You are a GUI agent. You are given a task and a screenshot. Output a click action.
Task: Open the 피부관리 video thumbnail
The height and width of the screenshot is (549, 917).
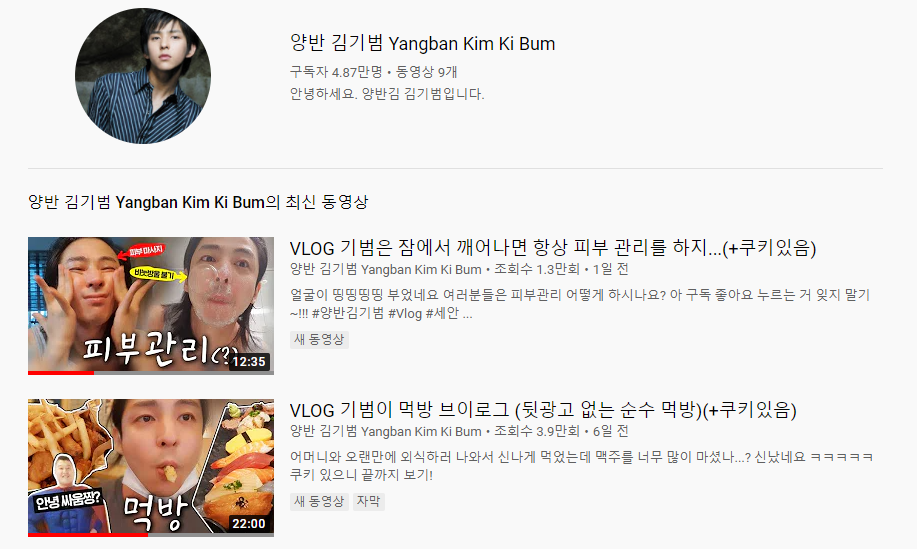151,306
